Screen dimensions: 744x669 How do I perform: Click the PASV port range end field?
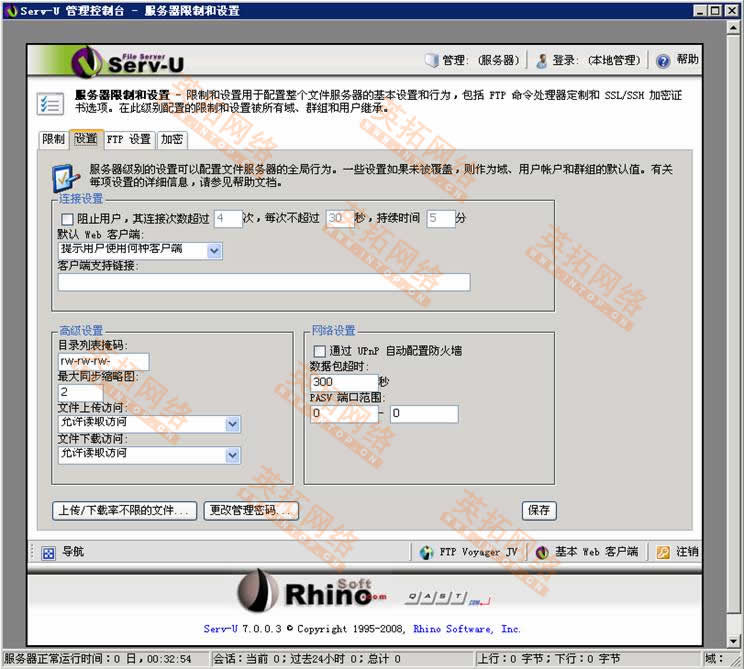click(x=424, y=414)
